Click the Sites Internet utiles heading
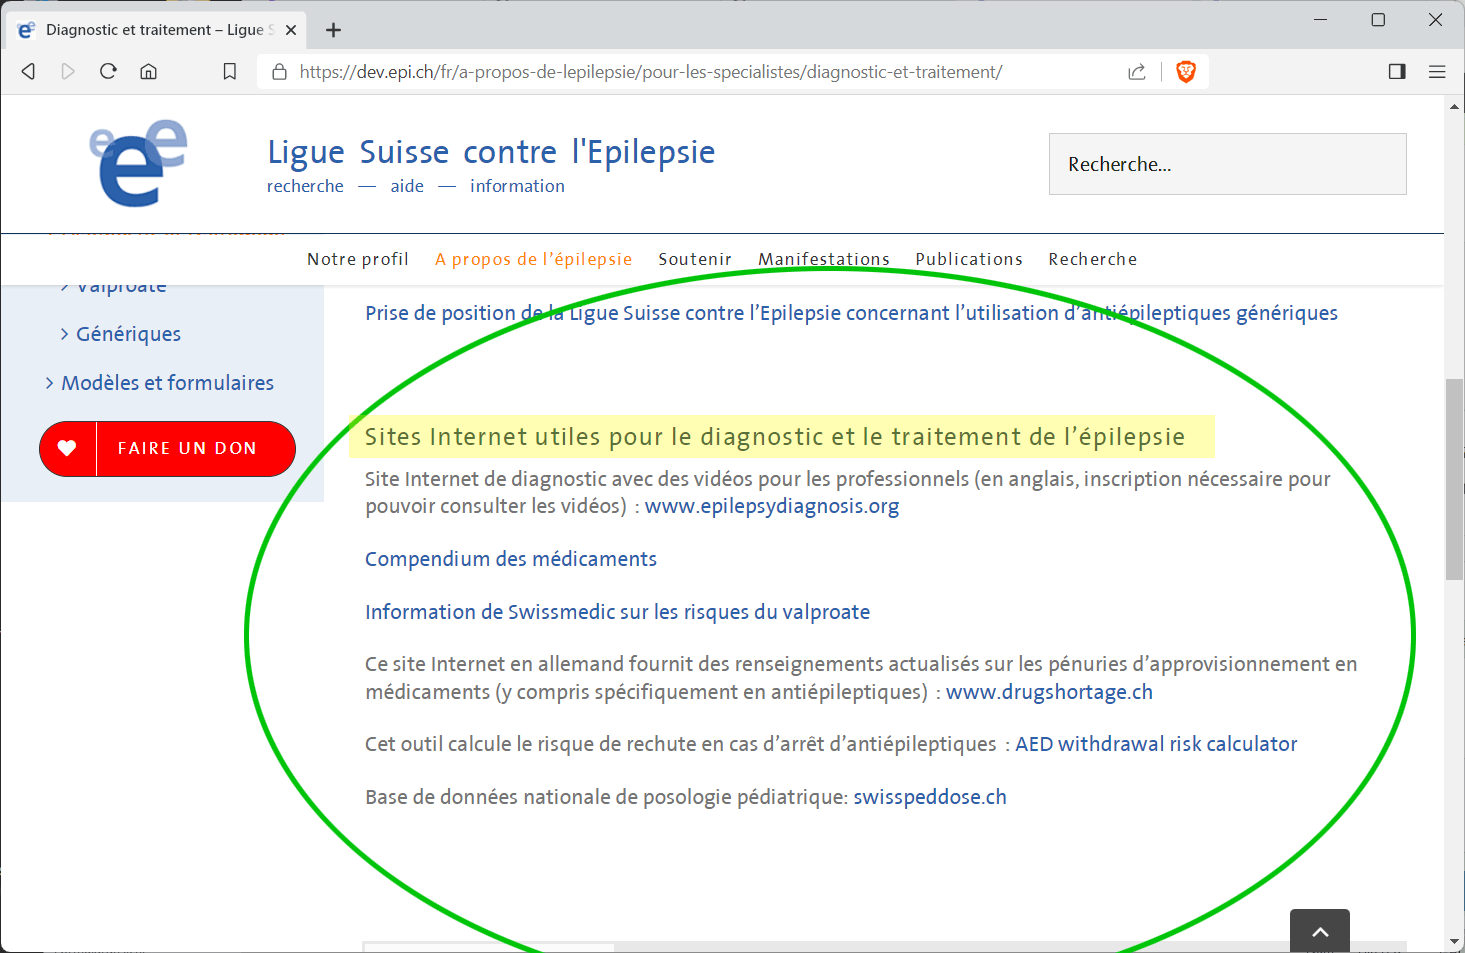This screenshot has width=1465, height=953. click(x=775, y=437)
